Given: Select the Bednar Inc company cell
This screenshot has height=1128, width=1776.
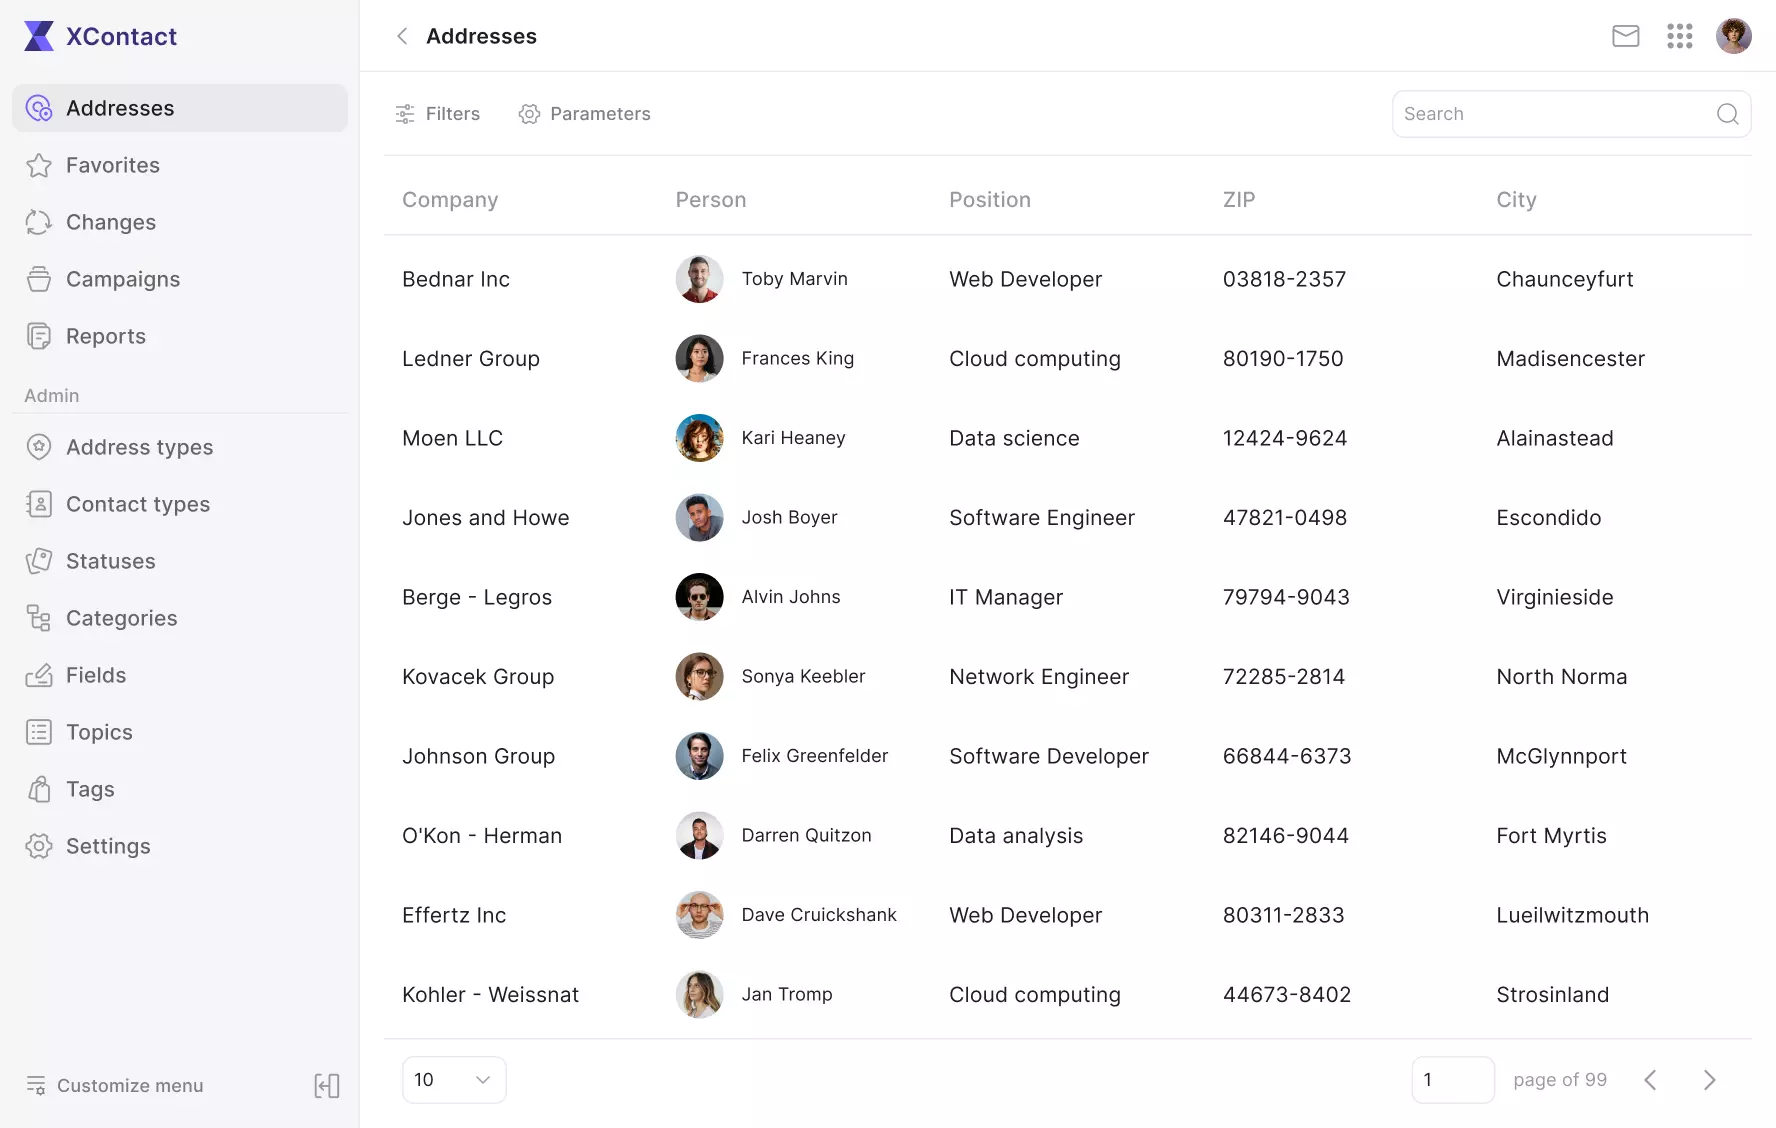Looking at the screenshot, I should pyautogui.click(x=456, y=279).
